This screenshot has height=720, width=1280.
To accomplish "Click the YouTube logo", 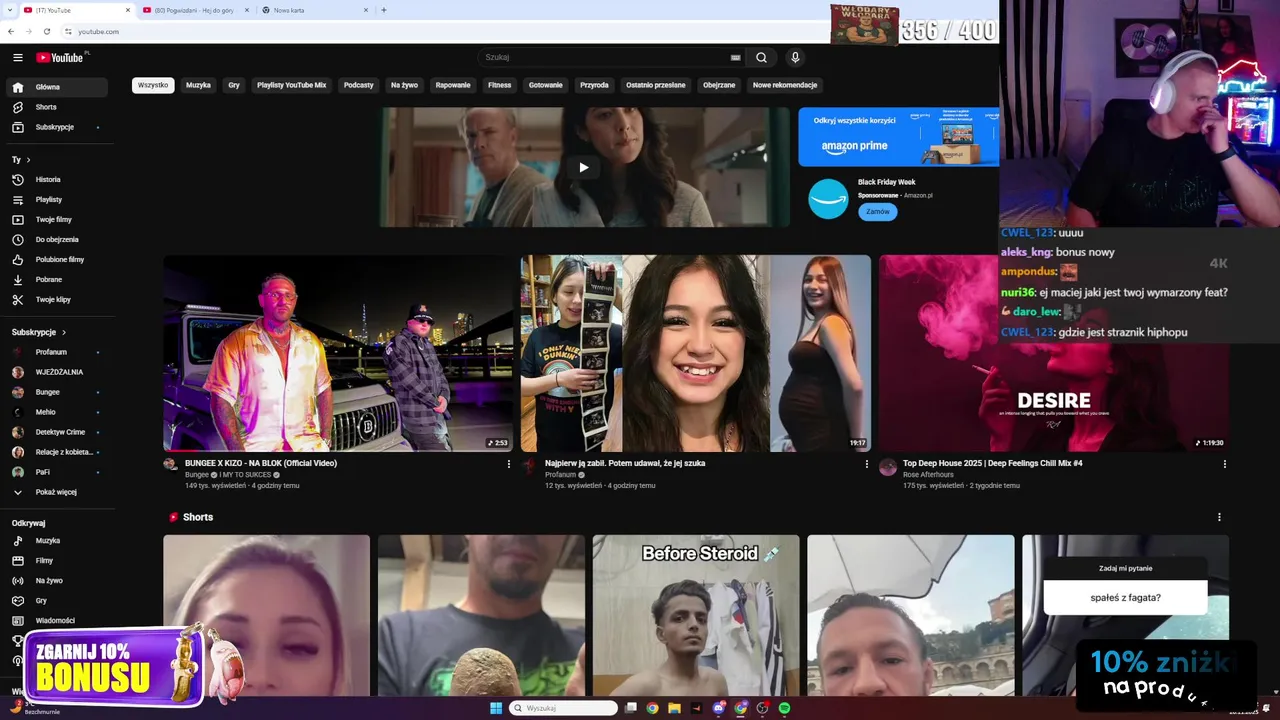I will [60, 57].
